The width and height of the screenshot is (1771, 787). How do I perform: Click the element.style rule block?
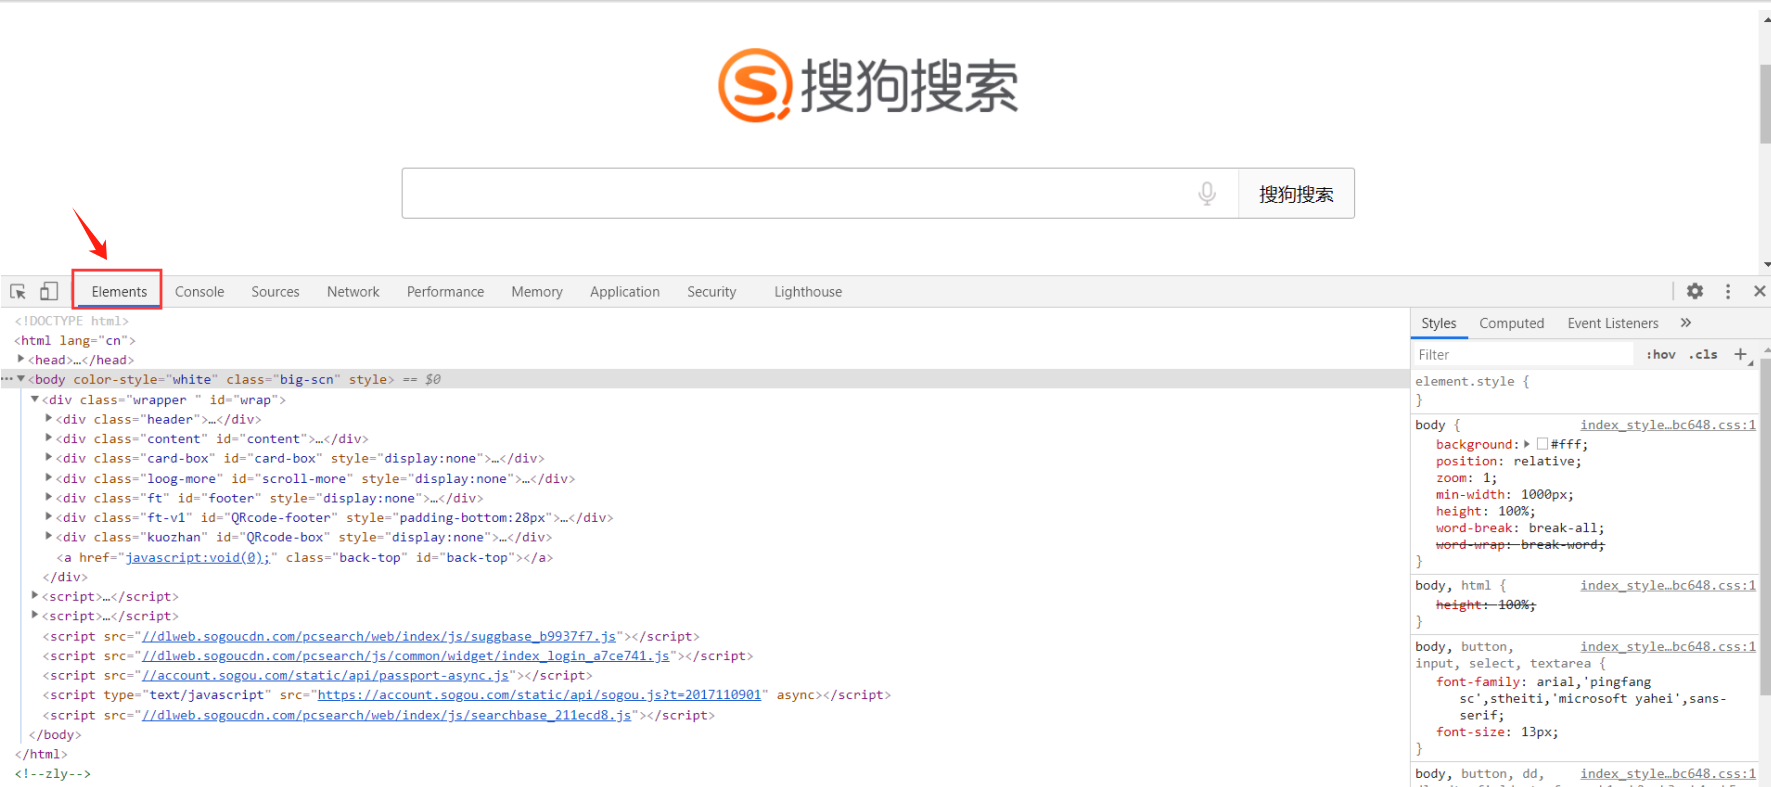point(1585,391)
